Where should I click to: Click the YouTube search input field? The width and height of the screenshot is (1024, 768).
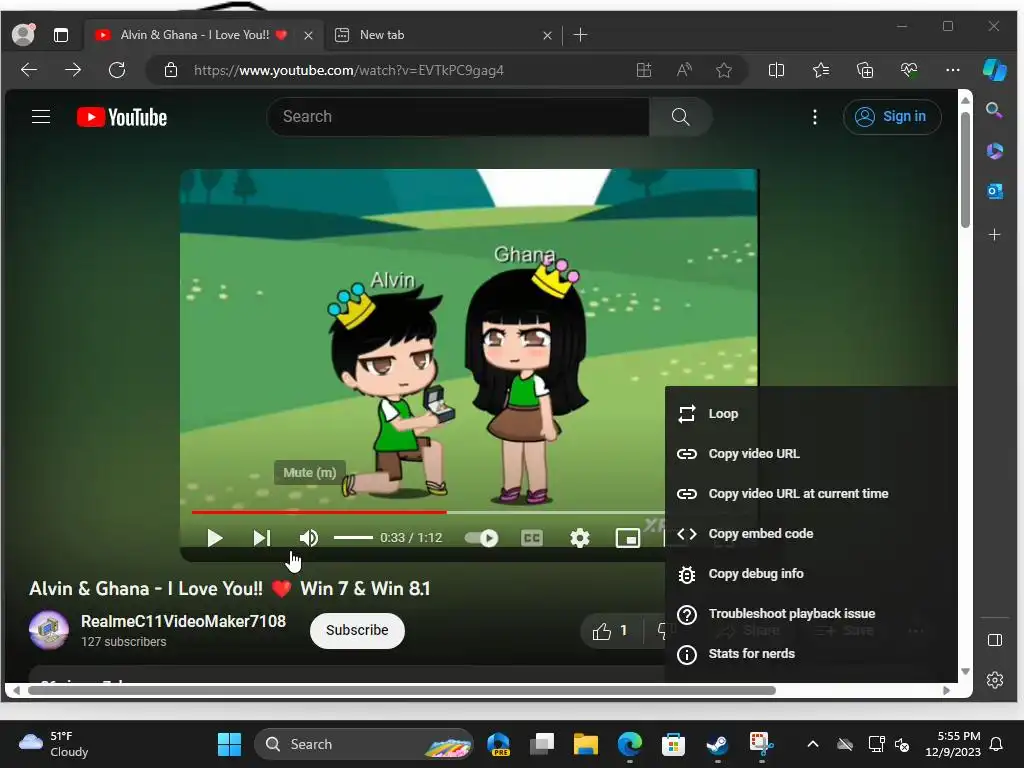458,117
